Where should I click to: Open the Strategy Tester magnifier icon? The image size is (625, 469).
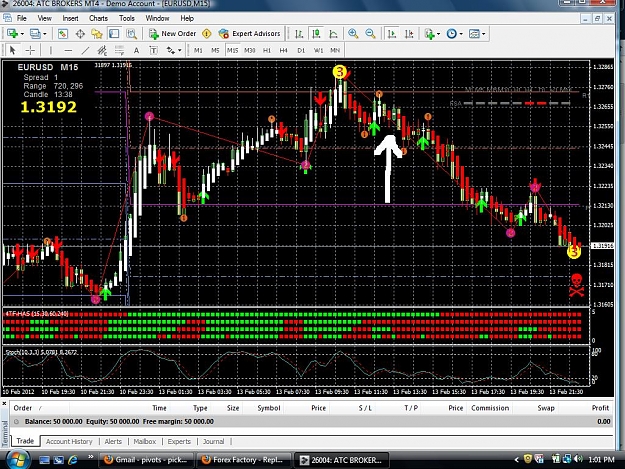tap(132, 34)
